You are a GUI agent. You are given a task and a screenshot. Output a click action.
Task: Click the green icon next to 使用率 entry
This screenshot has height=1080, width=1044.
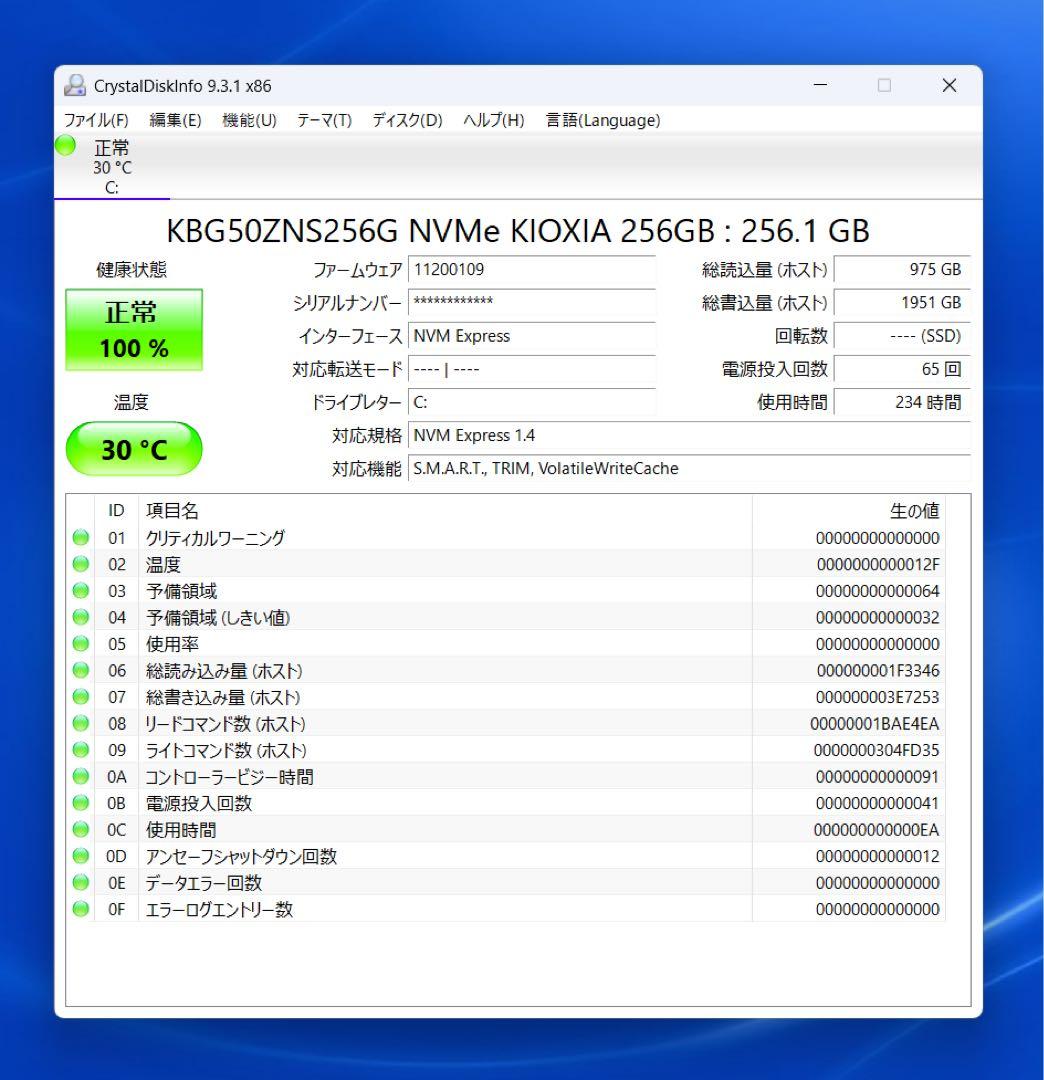click(x=80, y=644)
